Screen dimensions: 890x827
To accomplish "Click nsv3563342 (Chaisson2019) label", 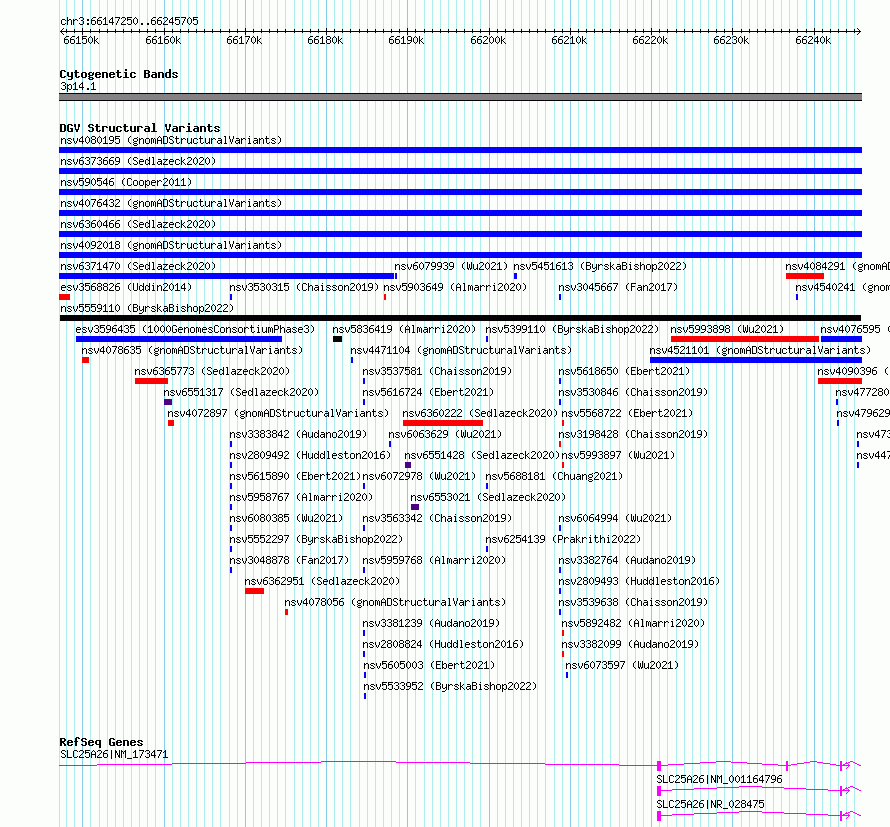I will (x=437, y=518).
